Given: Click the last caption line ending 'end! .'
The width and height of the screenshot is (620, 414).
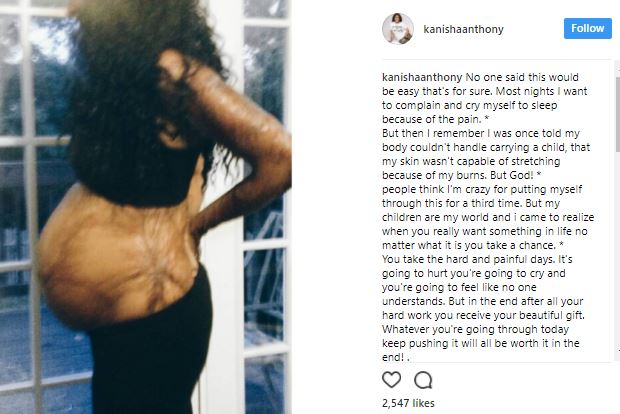Looking at the screenshot, I should [x=395, y=357].
